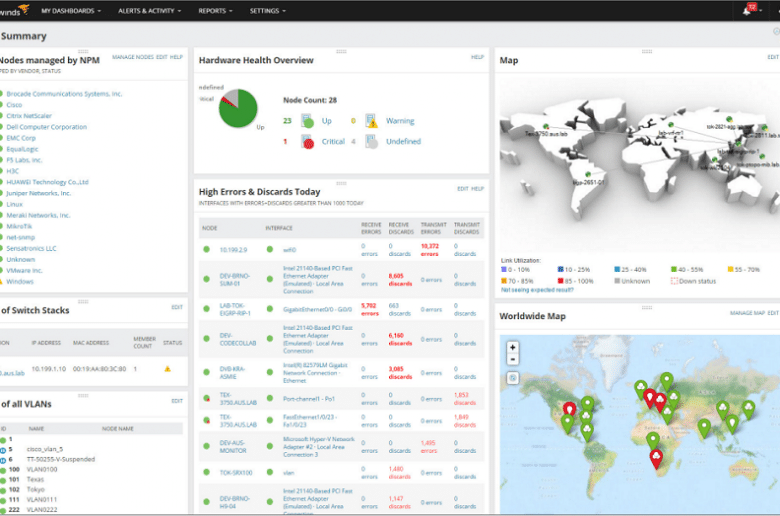Click Edit in VLANs panel

[x=177, y=401]
